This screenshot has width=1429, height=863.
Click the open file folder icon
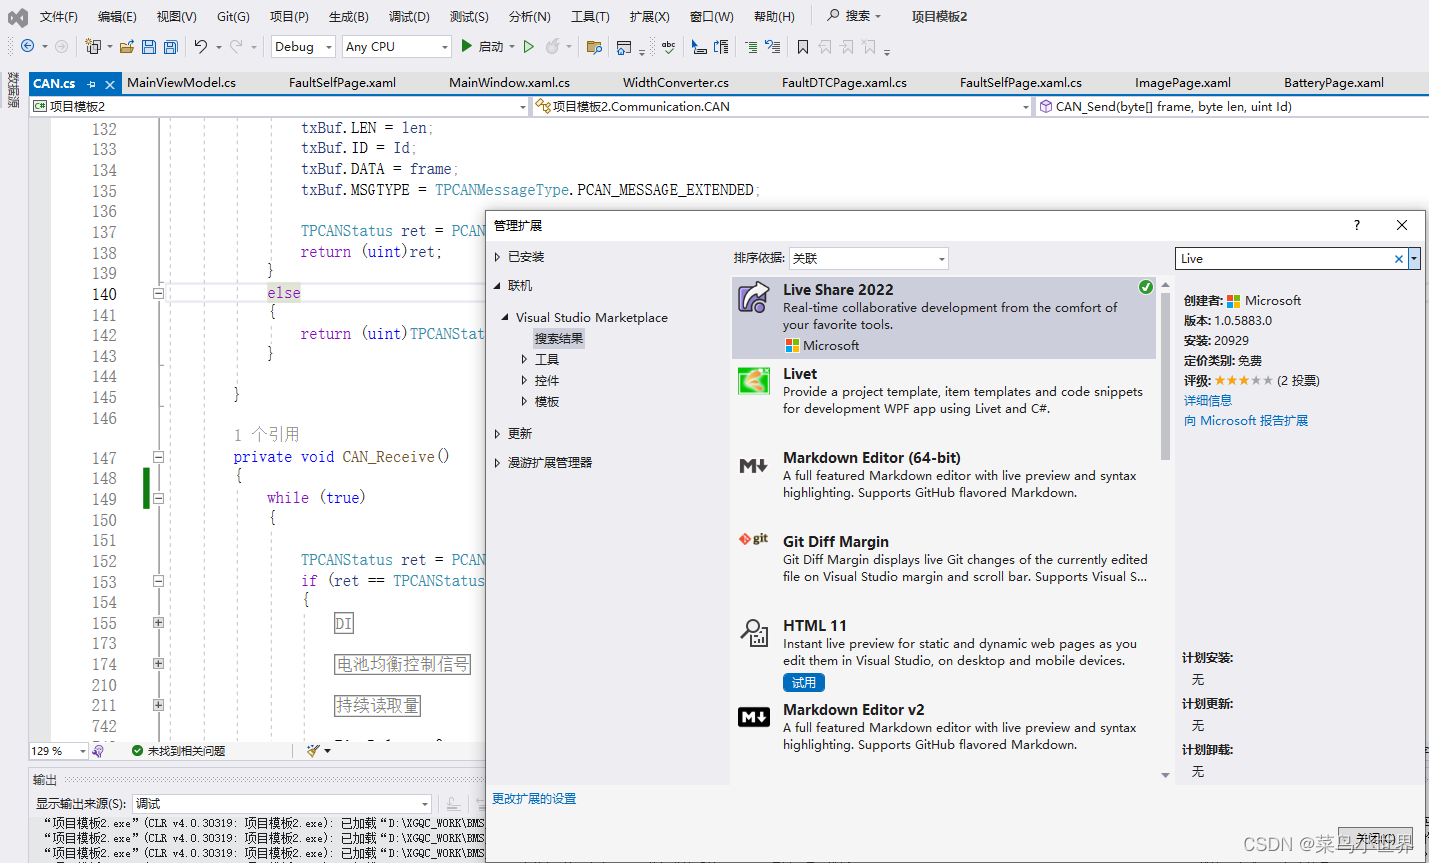point(127,46)
